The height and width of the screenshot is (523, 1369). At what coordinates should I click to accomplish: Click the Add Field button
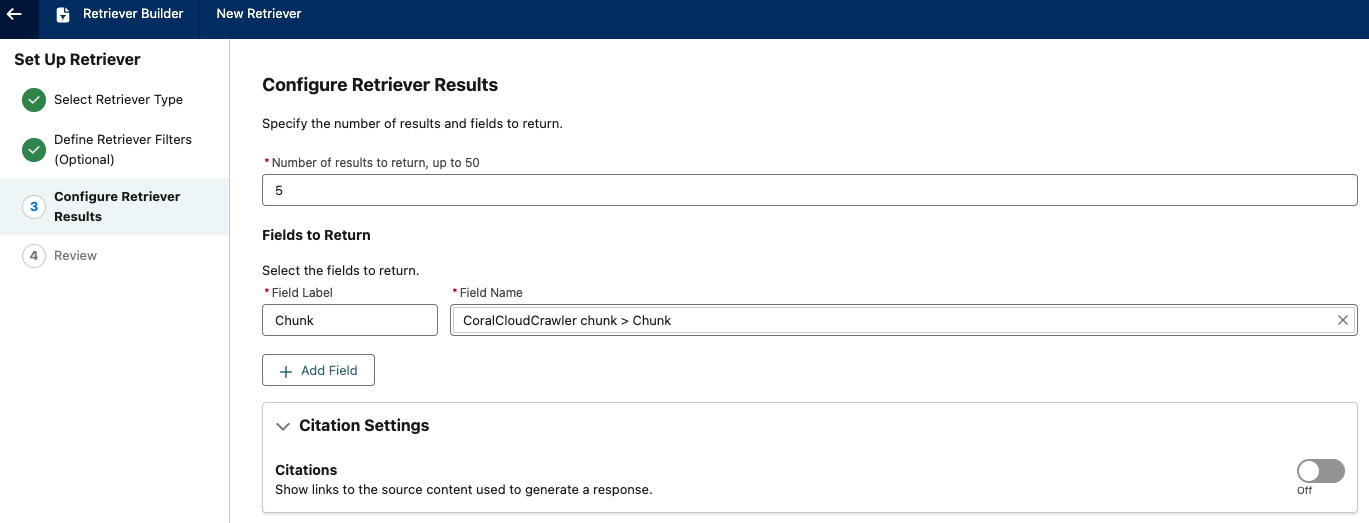(318, 371)
